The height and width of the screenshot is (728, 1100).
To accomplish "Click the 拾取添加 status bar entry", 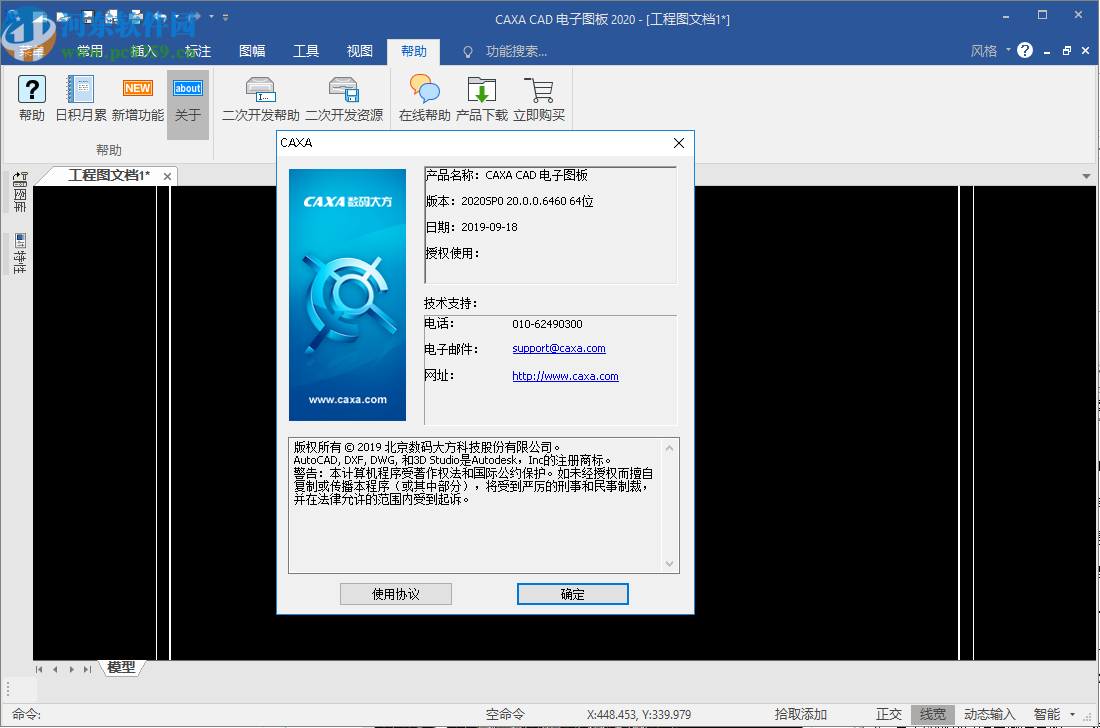I will [x=800, y=714].
